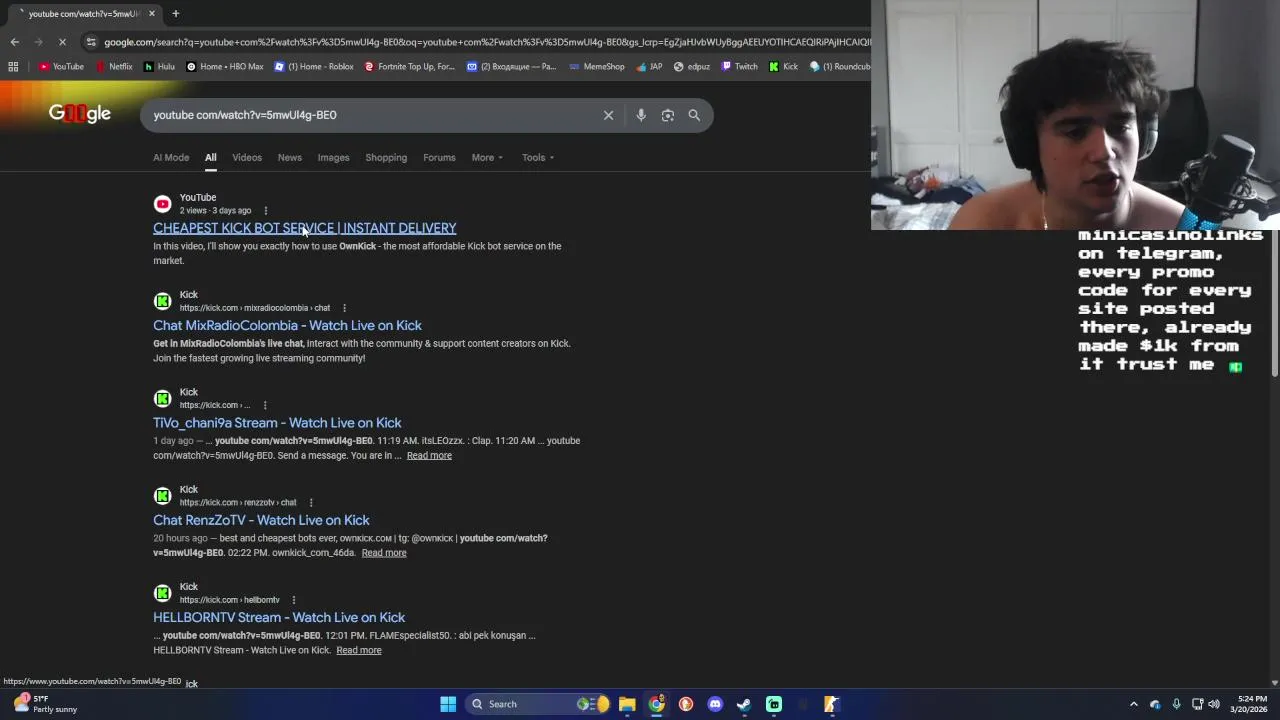This screenshot has height=720, width=1280.
Task: Stop loading the page in Chrome
Action: click(62, 42)
